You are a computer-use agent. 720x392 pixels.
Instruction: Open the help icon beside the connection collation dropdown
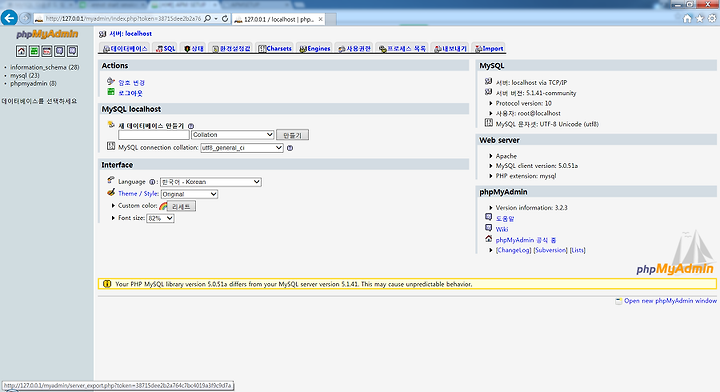point(290,148)
